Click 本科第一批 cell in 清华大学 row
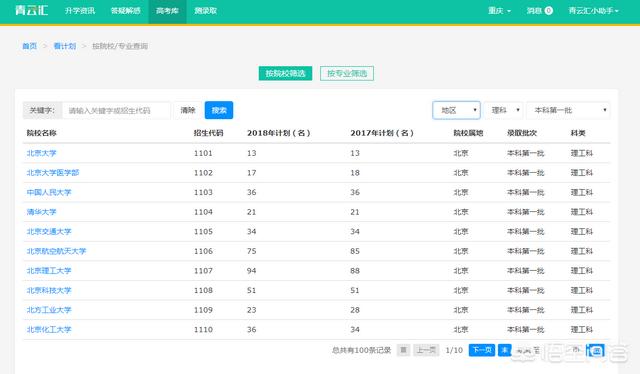 525,212
